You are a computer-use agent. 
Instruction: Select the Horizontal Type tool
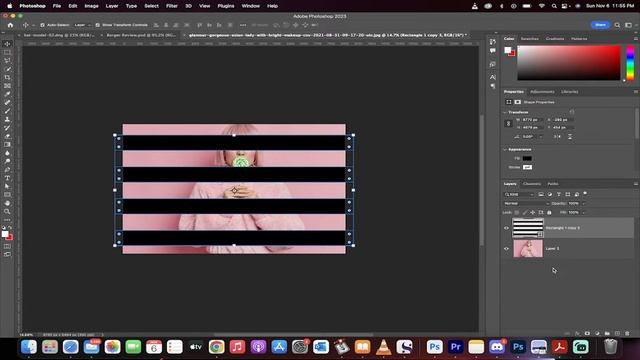click(x=7, y=178)
